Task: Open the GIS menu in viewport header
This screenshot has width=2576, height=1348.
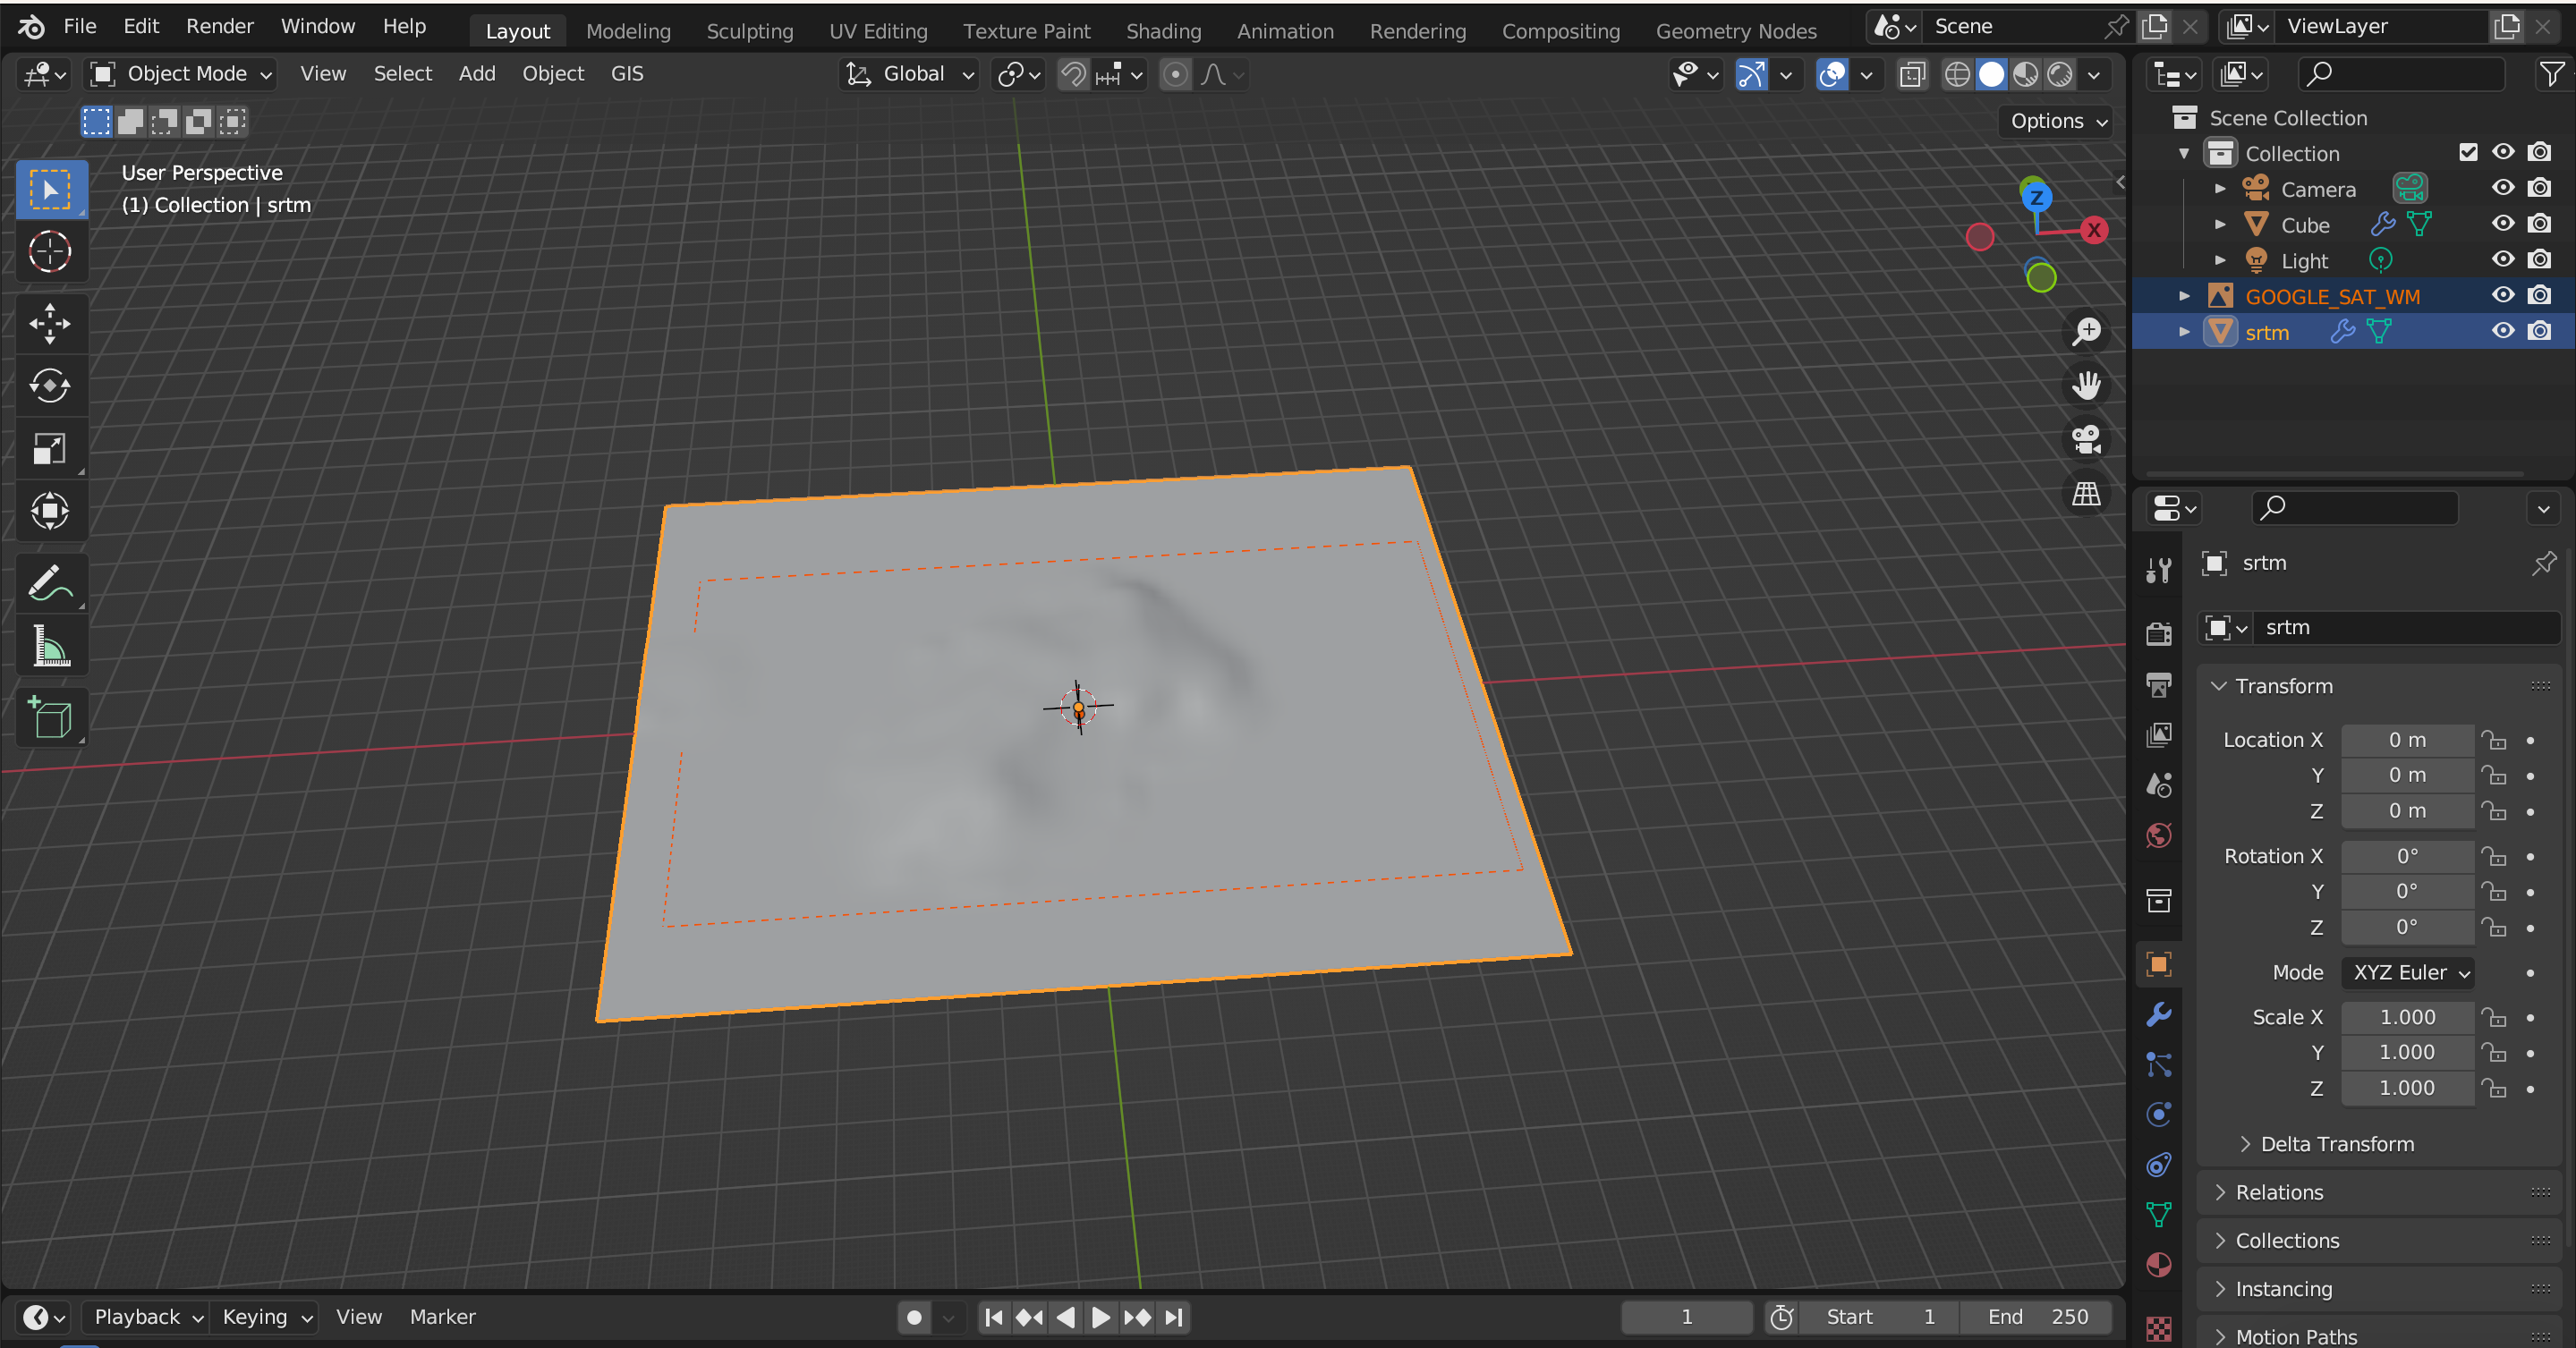Action: 627,74
